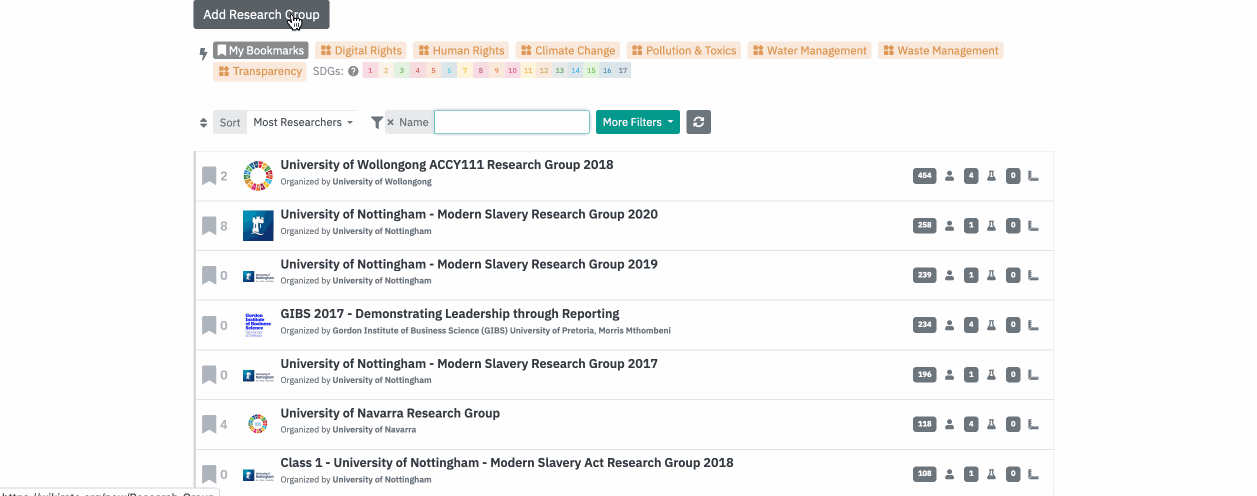Click the Sort label
1257x496 pixels.
tap(230, 122)
